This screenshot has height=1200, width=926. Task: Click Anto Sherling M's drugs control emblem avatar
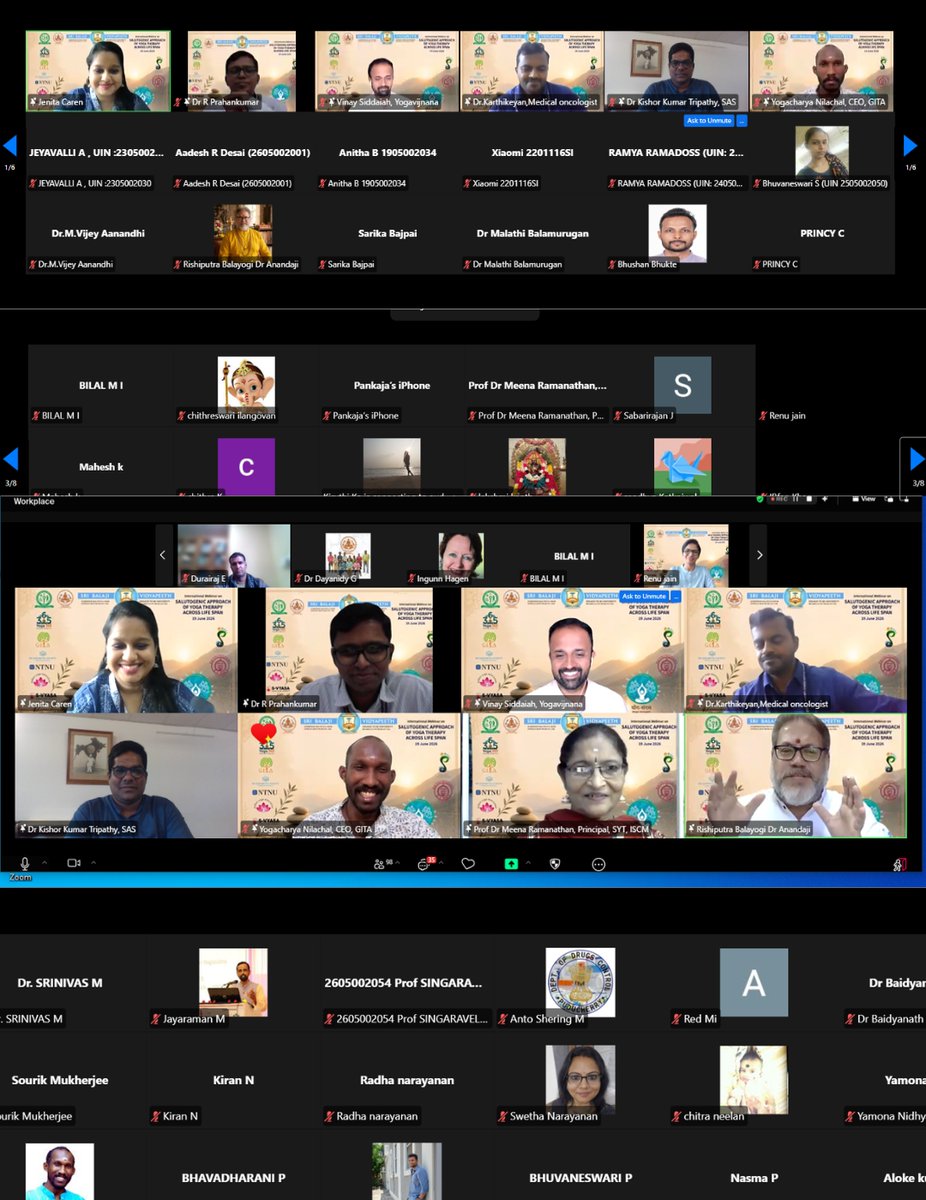(x=580, y=983)
